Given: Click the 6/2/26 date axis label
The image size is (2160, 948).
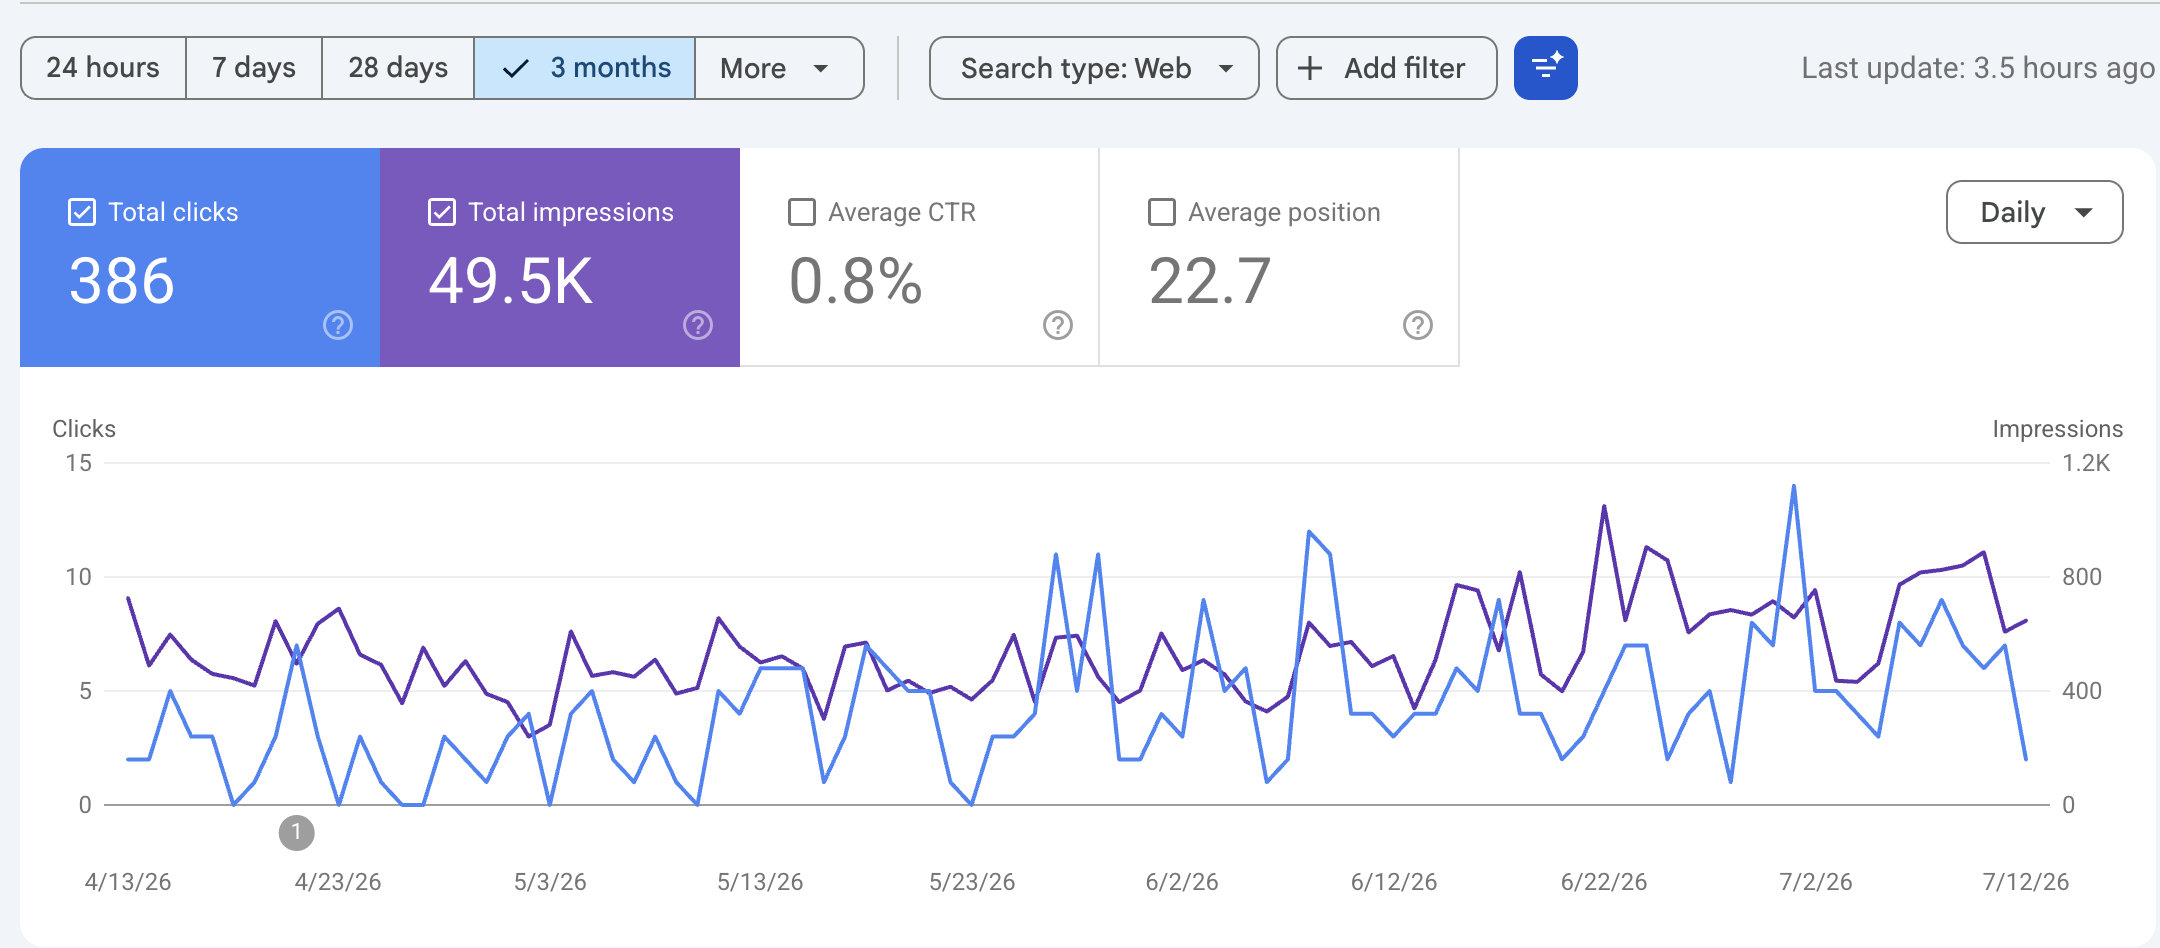Looking at the screenshot, I should tap(1182, 882).
